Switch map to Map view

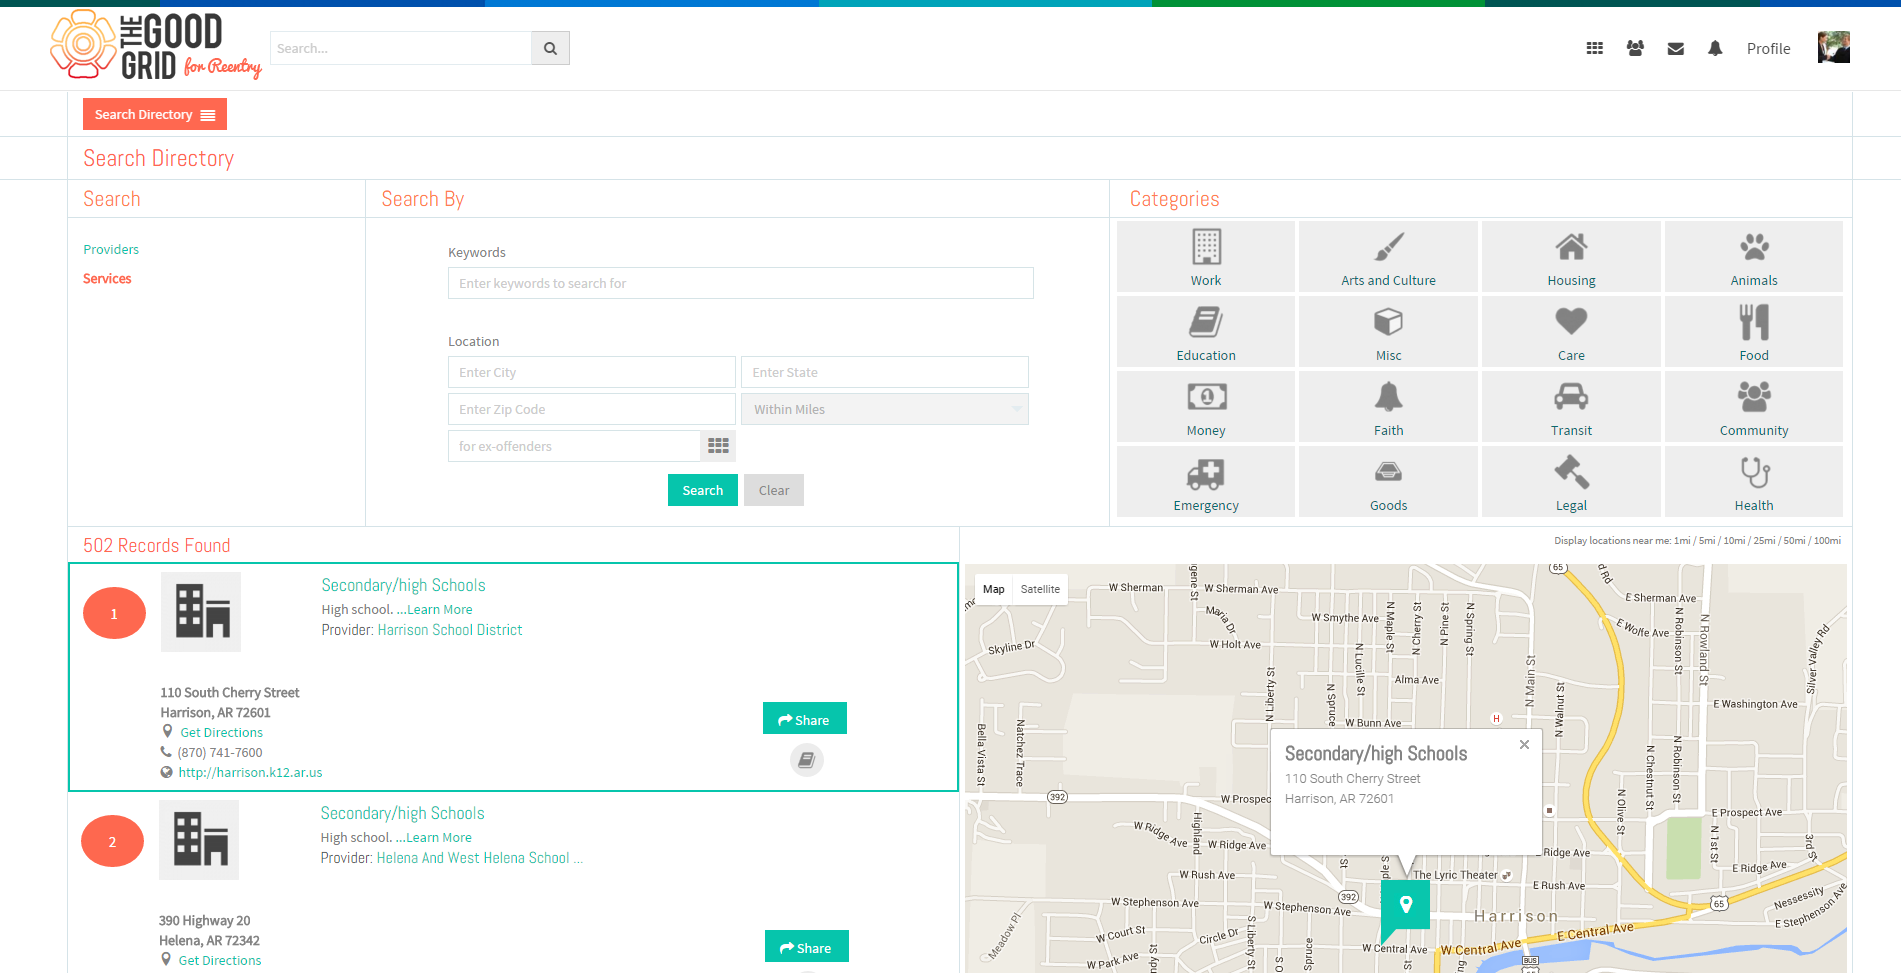coord(993,589)
